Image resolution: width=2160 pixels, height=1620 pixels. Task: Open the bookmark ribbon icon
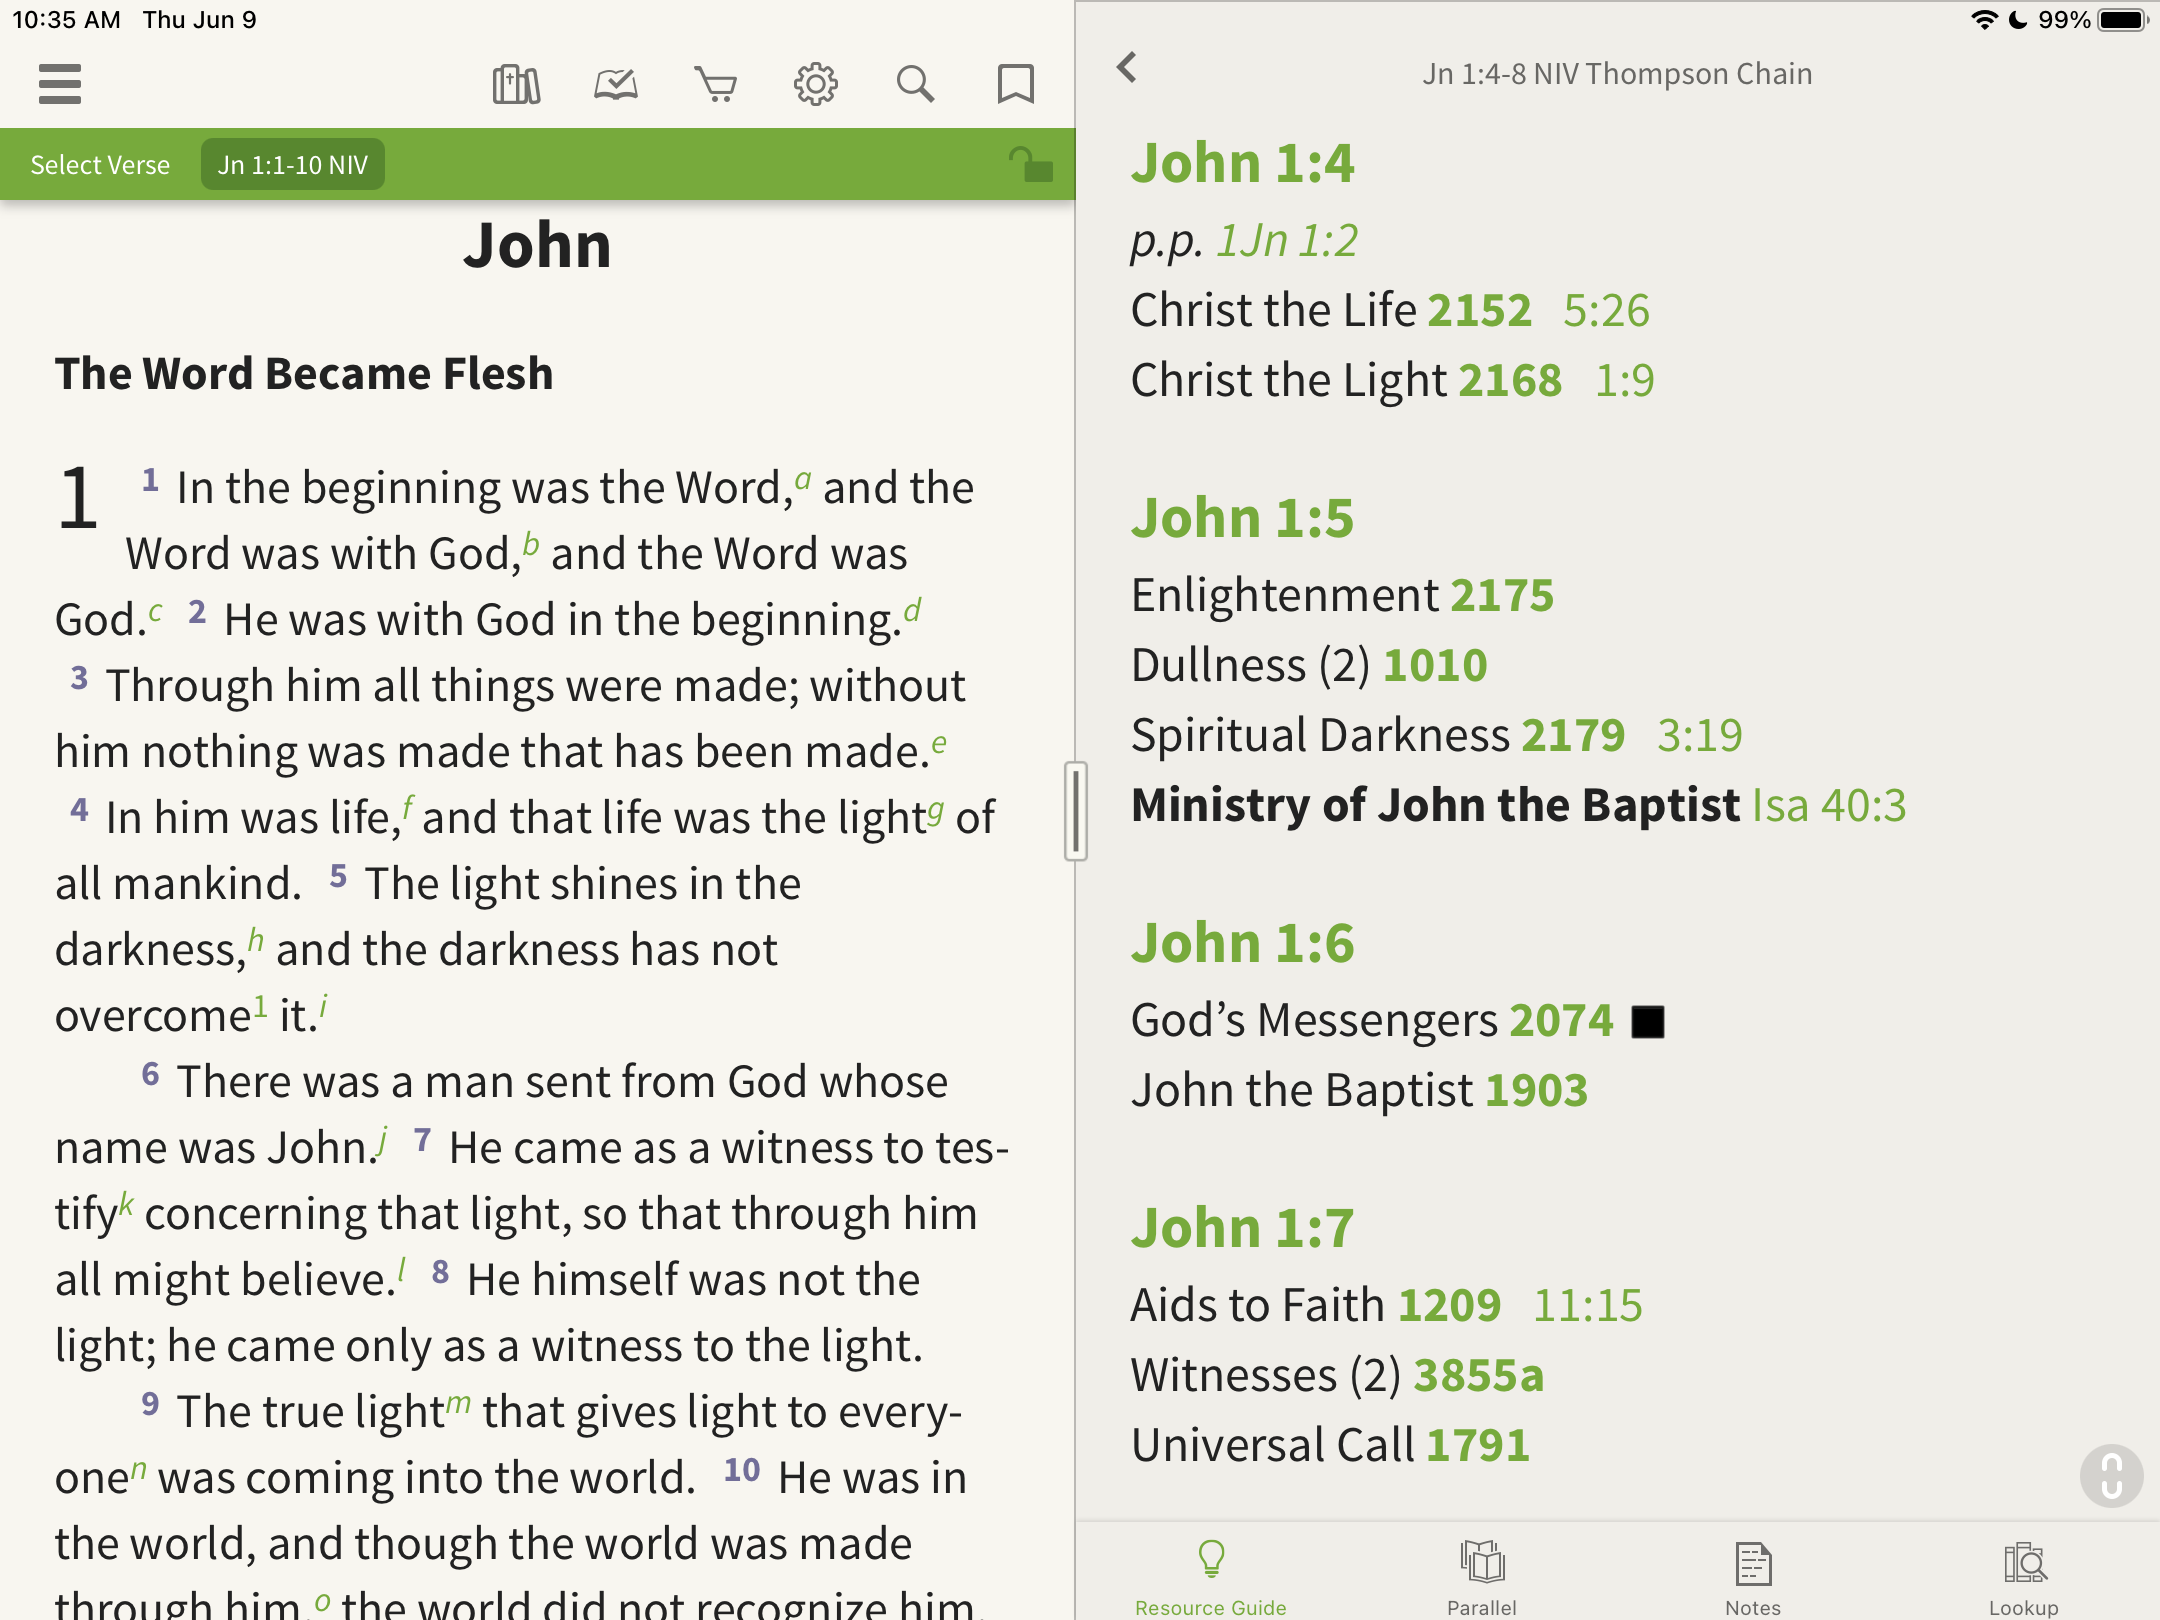pyautogui.click(x=1015, y=84)
